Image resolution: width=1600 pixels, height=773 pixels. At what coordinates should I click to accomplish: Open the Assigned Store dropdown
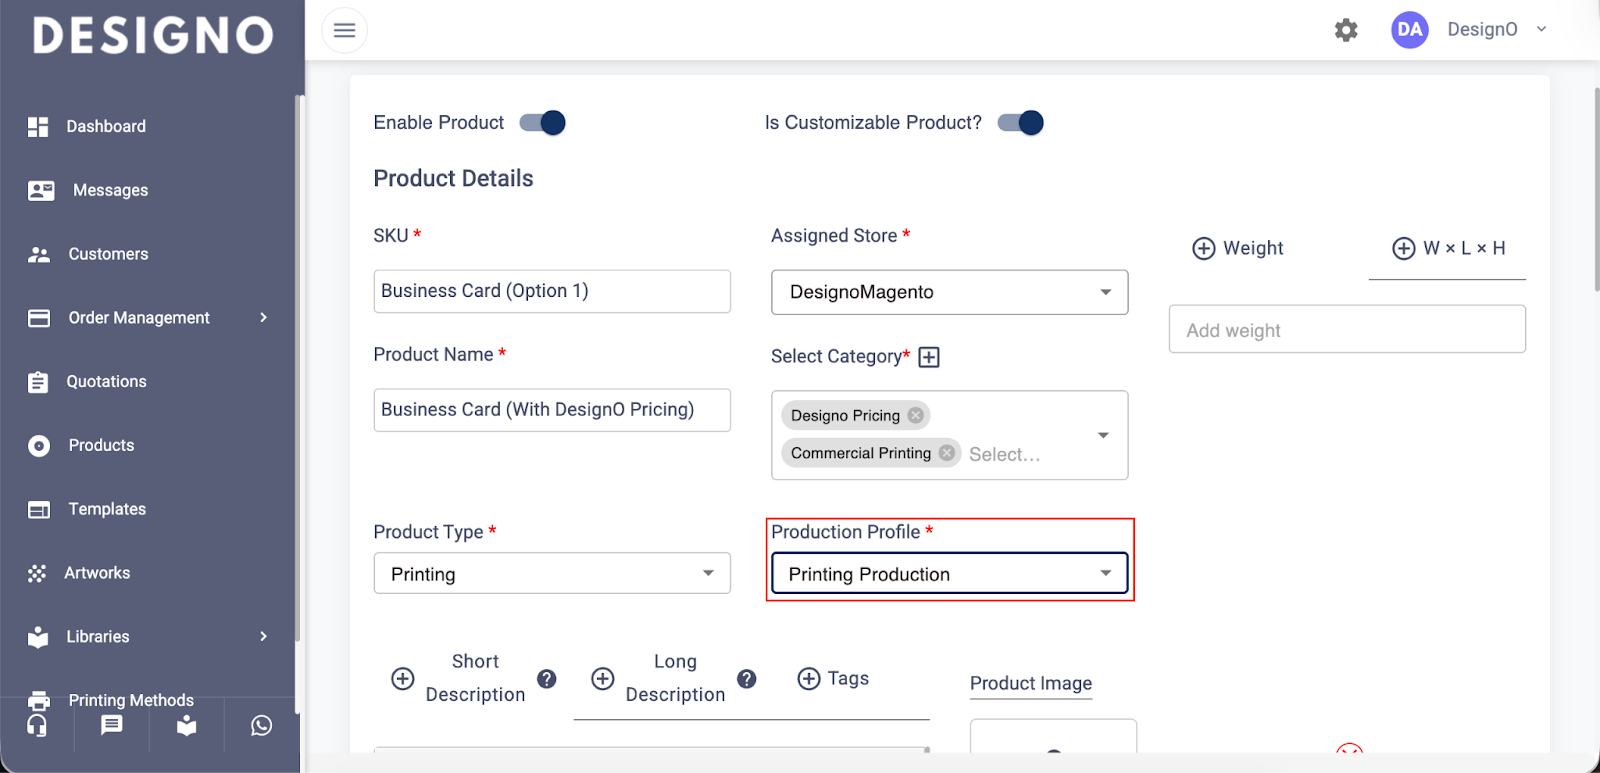949,292
